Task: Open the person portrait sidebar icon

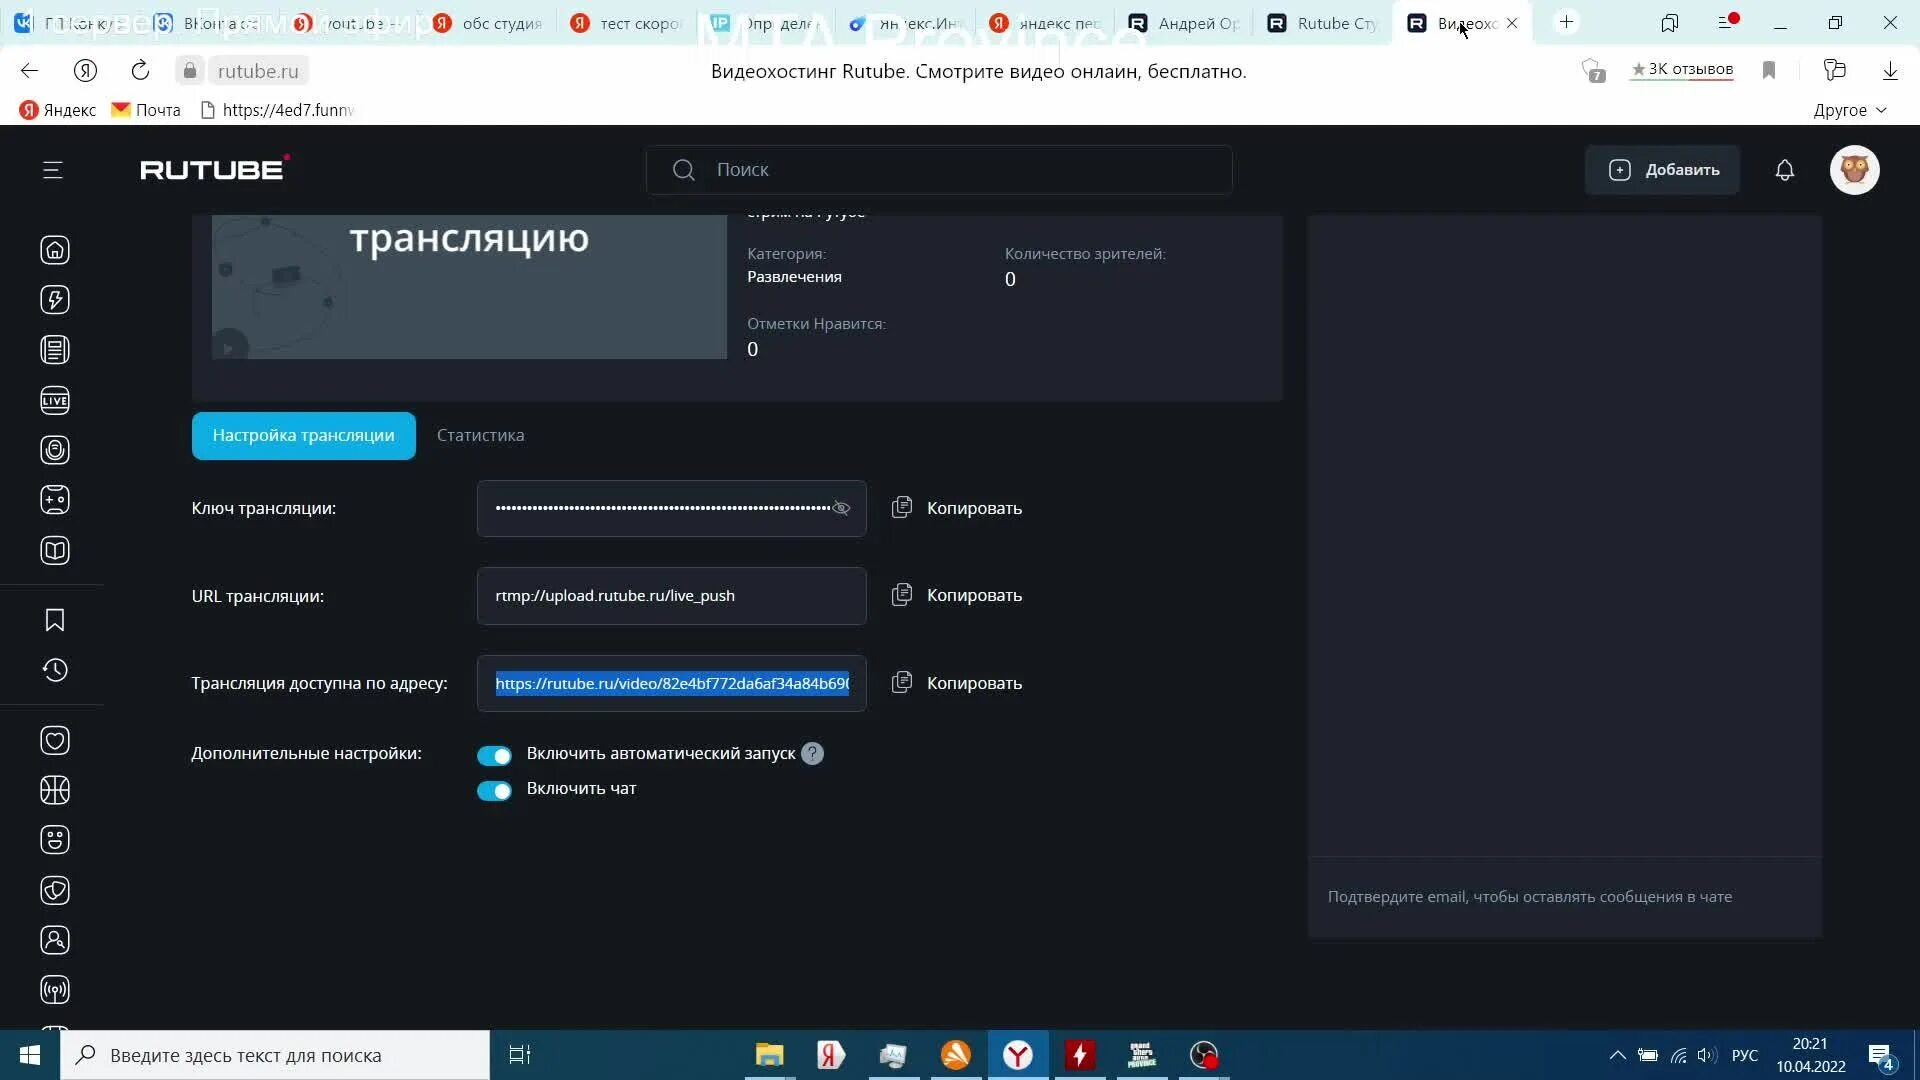Action: pos(55,940)
